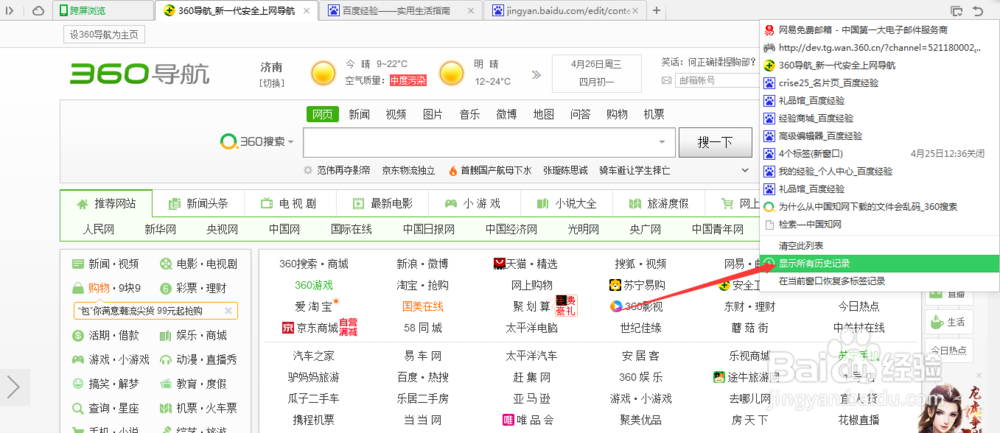
Task: Close the 百度经验 实用生活指南 tab
Action: 471,10
